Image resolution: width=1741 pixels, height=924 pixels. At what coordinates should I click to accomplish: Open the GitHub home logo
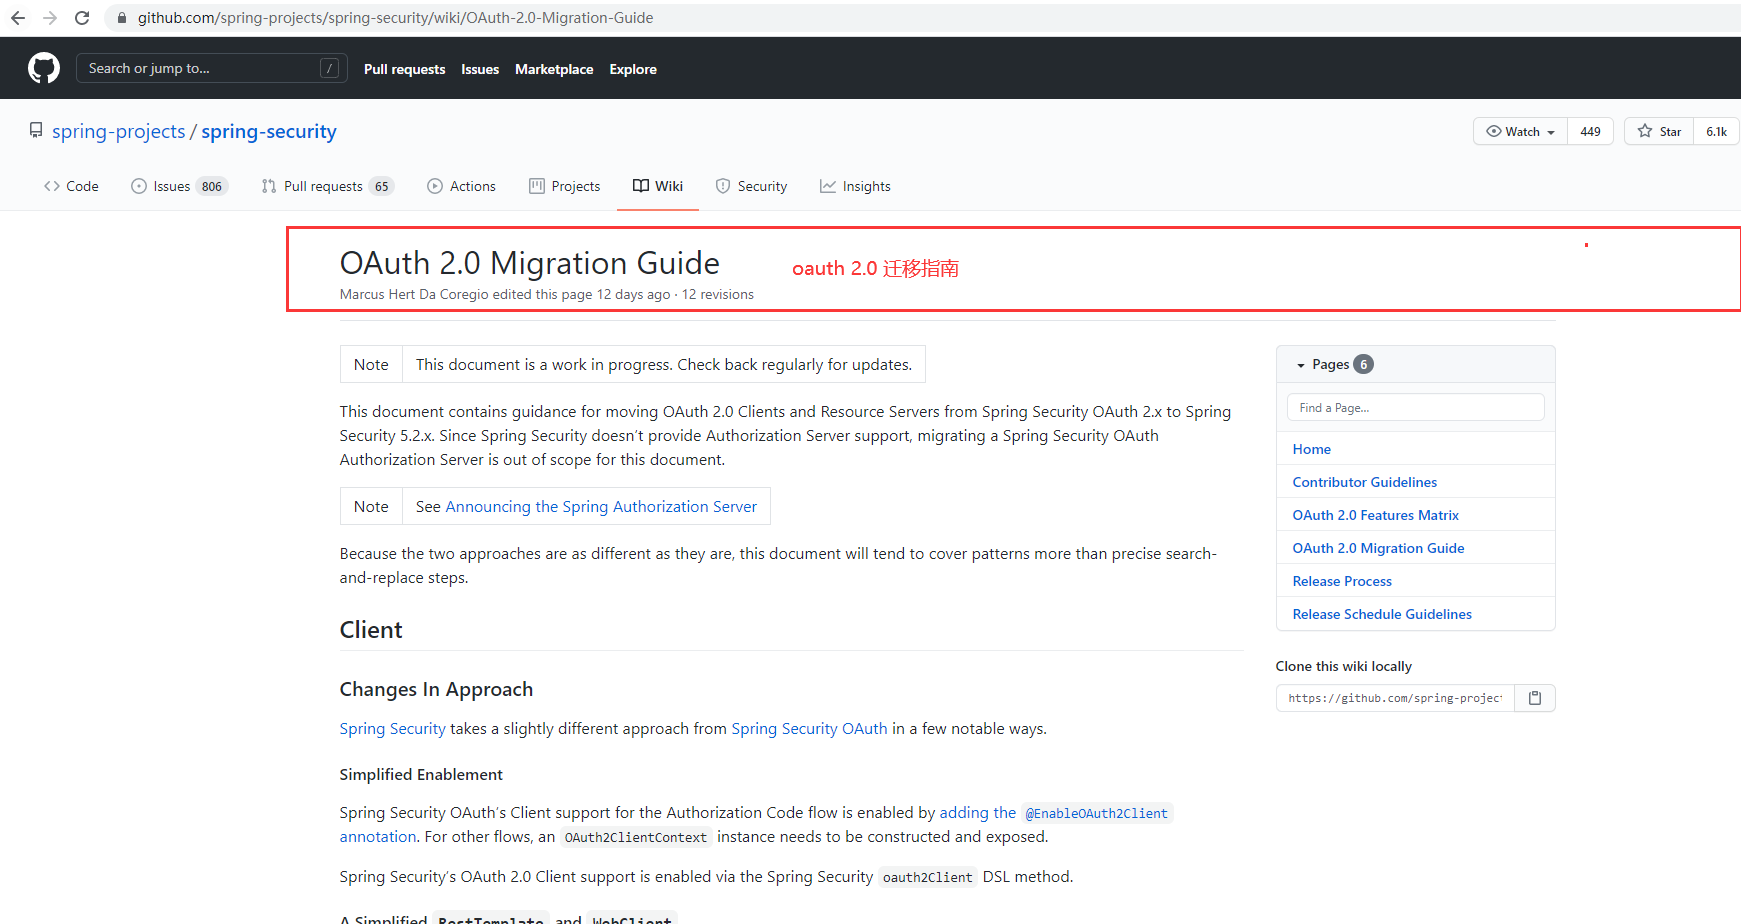point(44,68)
